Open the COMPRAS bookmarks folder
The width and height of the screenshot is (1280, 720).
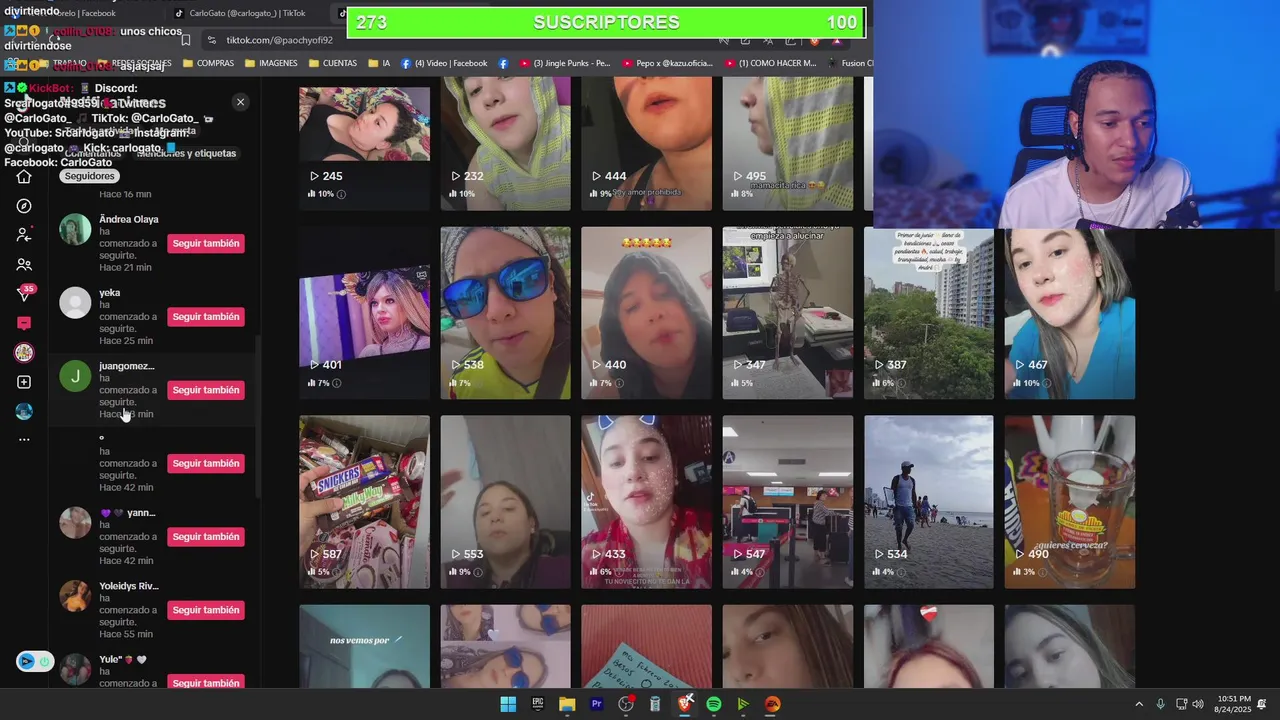(208, 63)
